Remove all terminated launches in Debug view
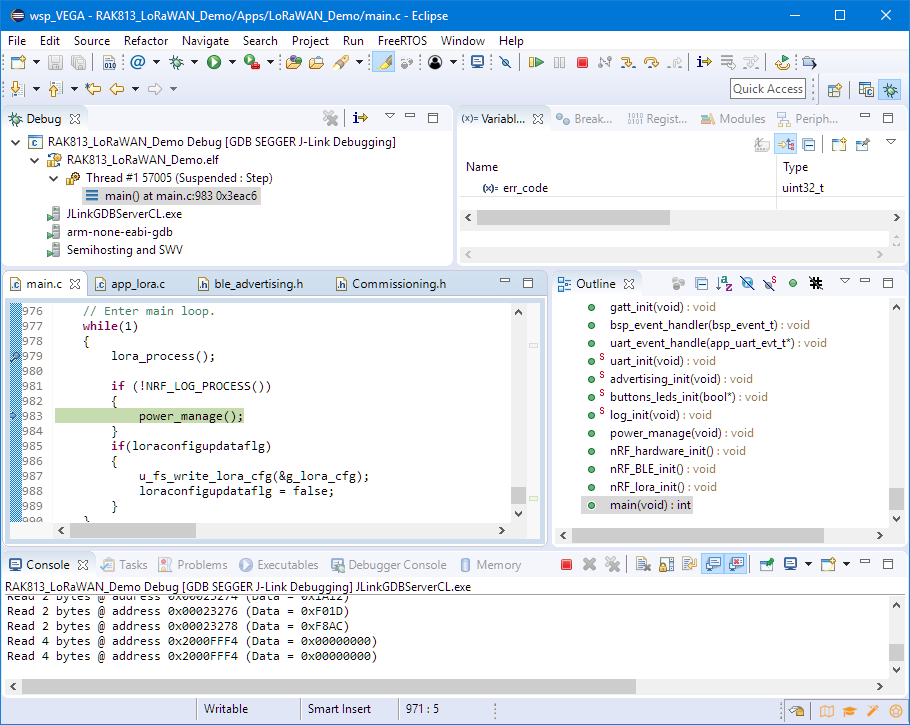Screen dimensions: 910x725 (x=330, y=119)
